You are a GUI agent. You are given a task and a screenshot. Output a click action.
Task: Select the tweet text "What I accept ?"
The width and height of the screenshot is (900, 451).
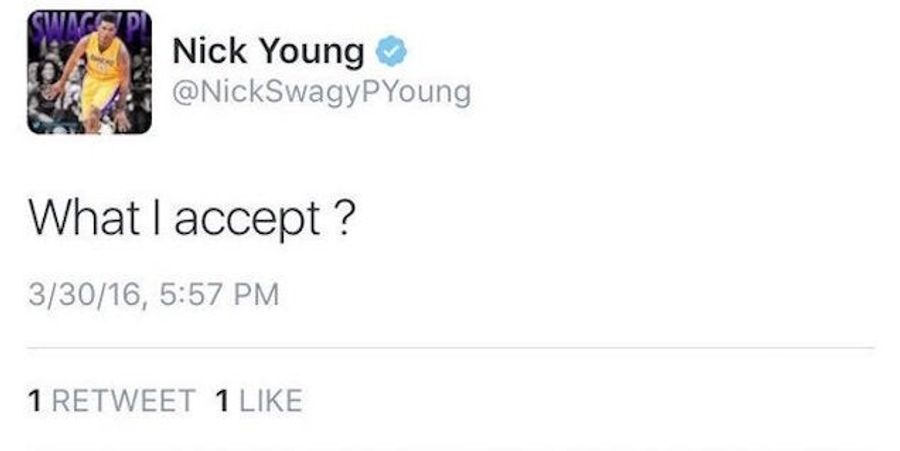[x=192, y=220]
